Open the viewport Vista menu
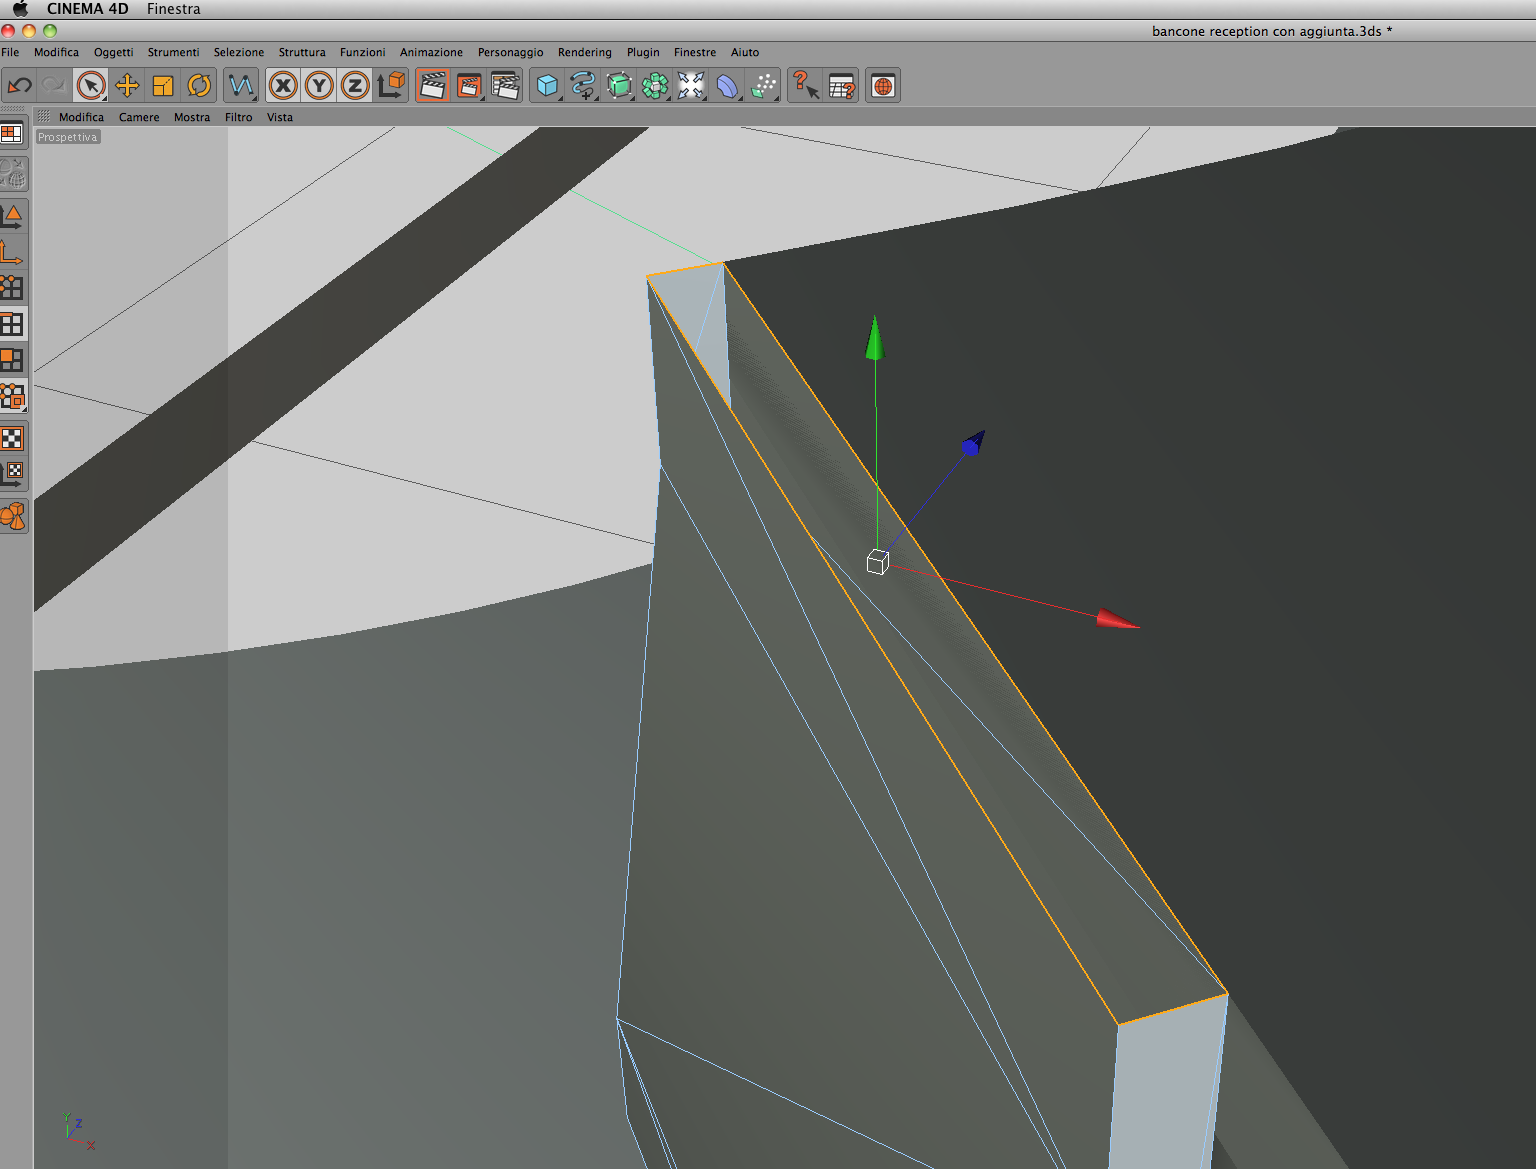The height and width of the screenshot is (1169, 1536). tap(280, 117)
